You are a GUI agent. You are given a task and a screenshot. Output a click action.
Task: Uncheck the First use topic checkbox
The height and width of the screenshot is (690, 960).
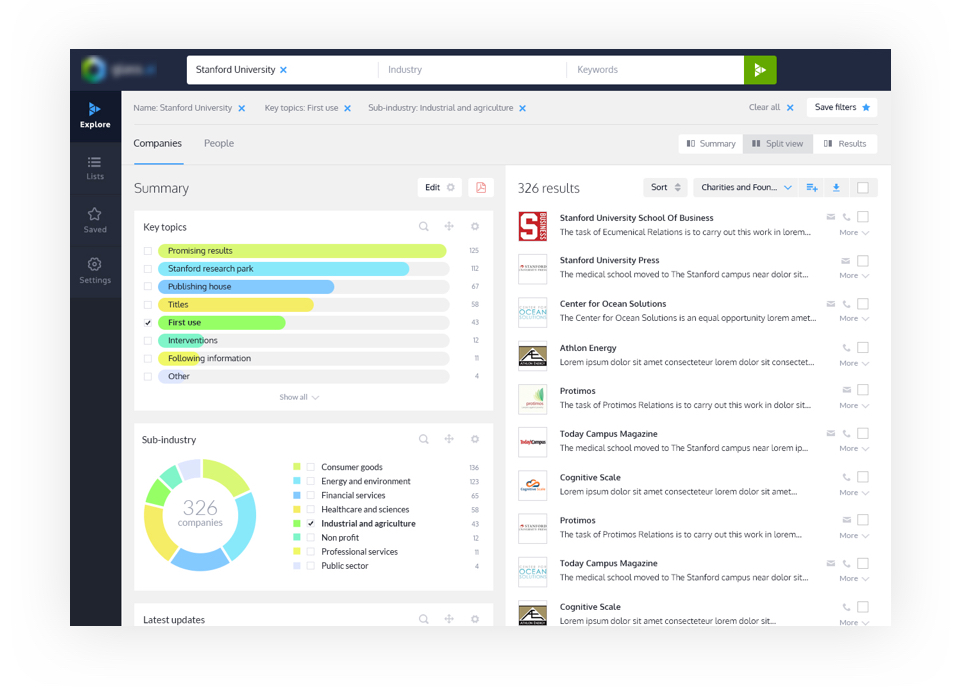coord(148,323)
